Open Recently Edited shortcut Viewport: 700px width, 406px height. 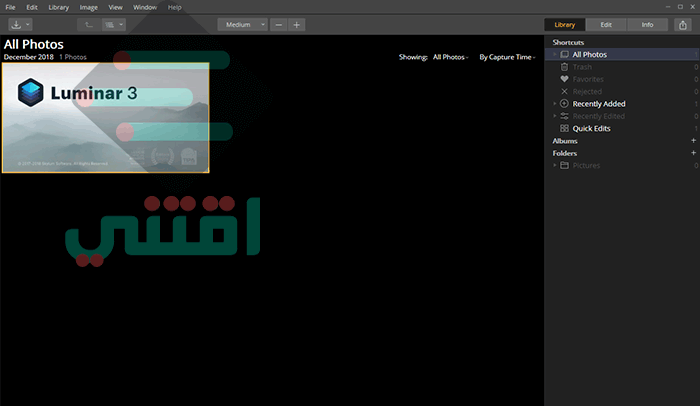point(599,116)
